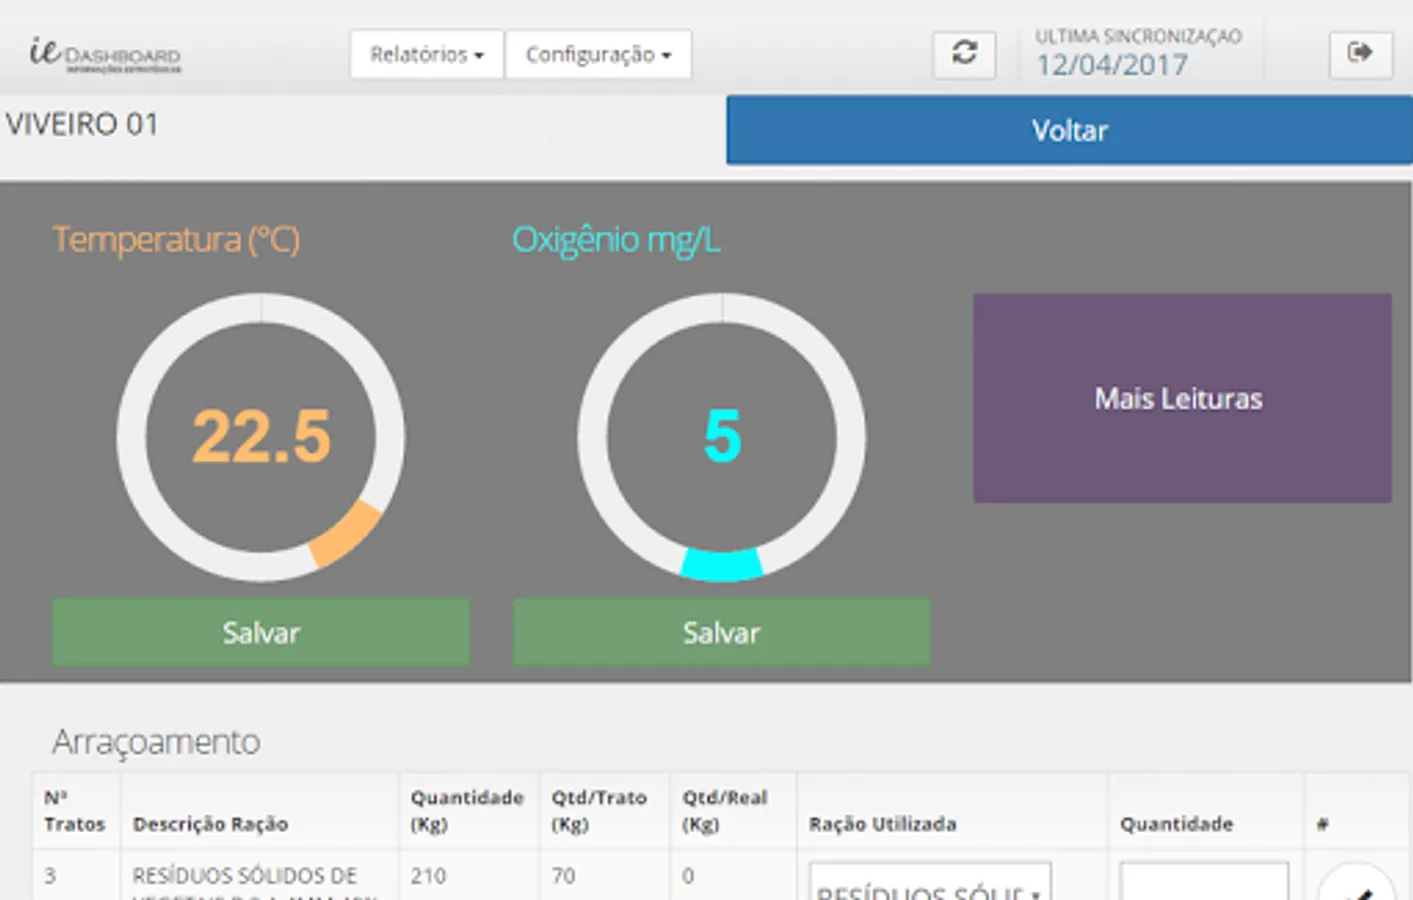Click the blue Voltar button
Screen dimensions: 1413x900
click(1069, 130)
